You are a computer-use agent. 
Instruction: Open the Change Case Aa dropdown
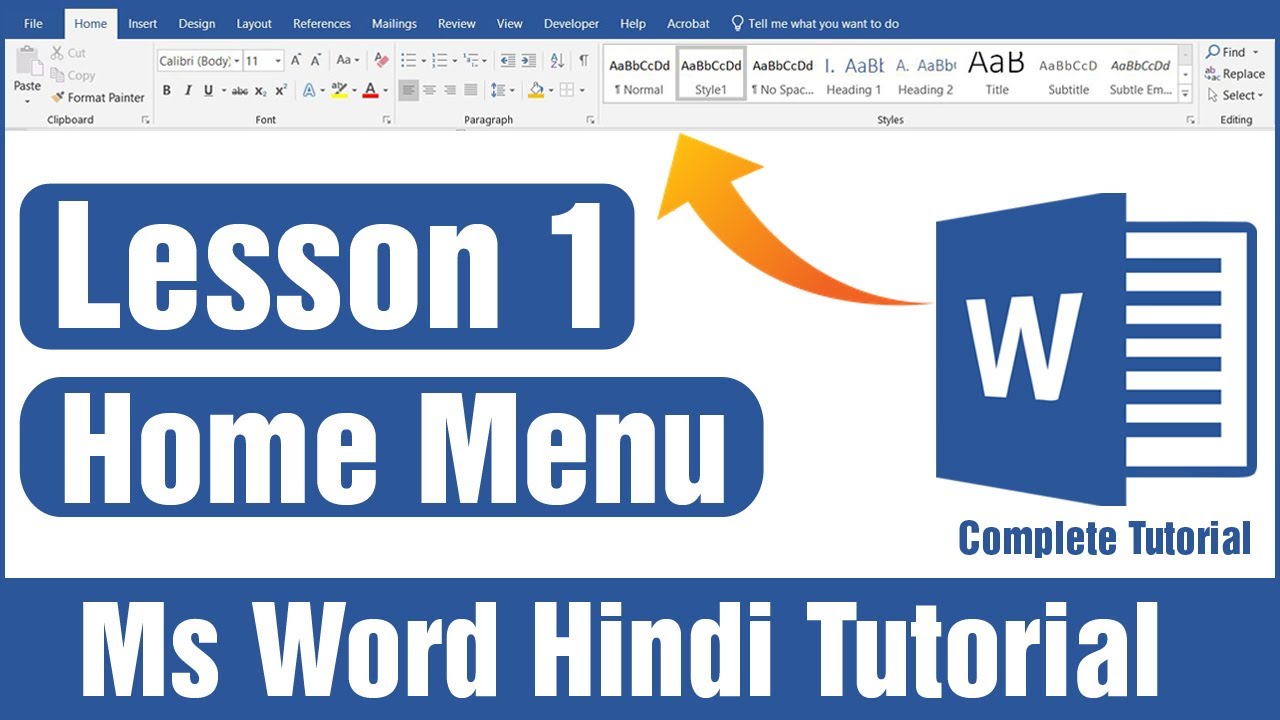click(348, 61)
